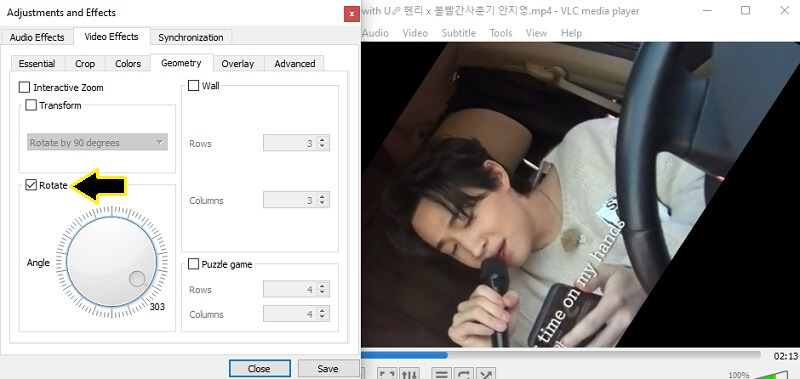The height and width of the screenshot is (379, 800).
Task: Open extended settings icon in VLC controls
Action: [409, 375]
